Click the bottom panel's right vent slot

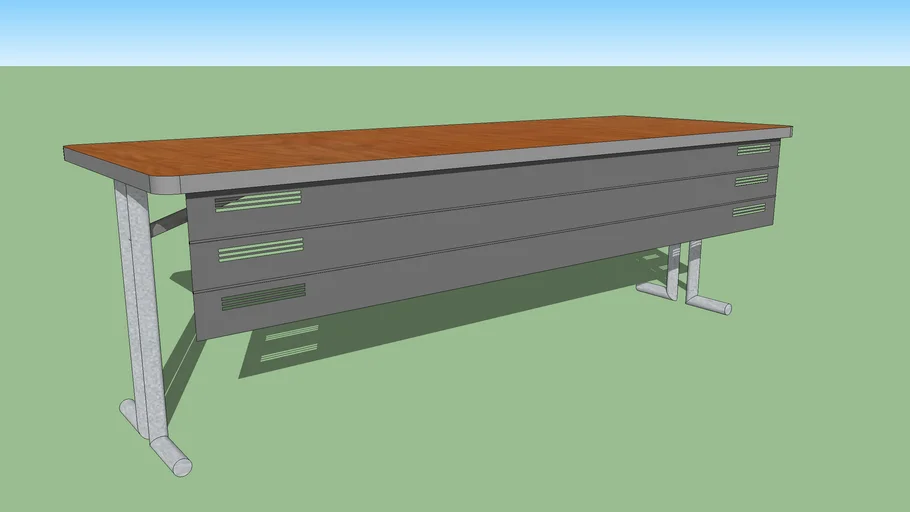(748, 210)
